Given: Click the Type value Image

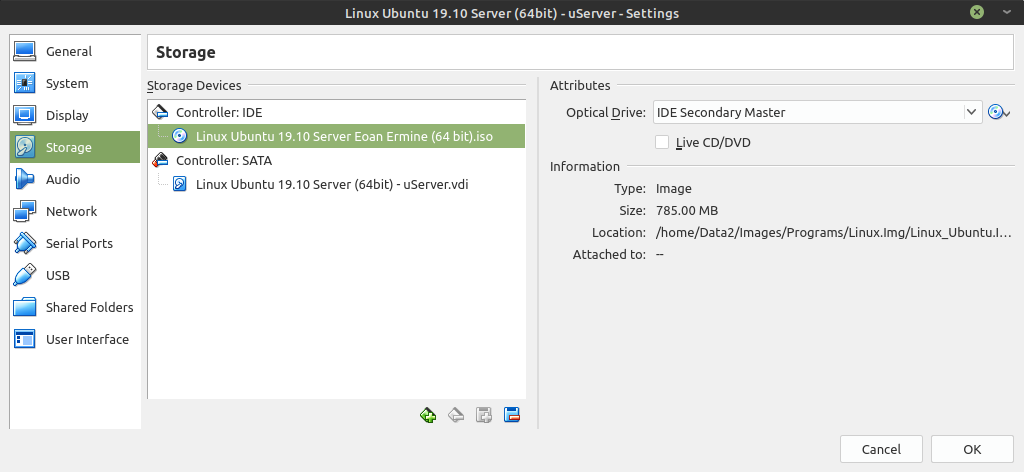Looking at the screenshot, I should click(673, 189).
